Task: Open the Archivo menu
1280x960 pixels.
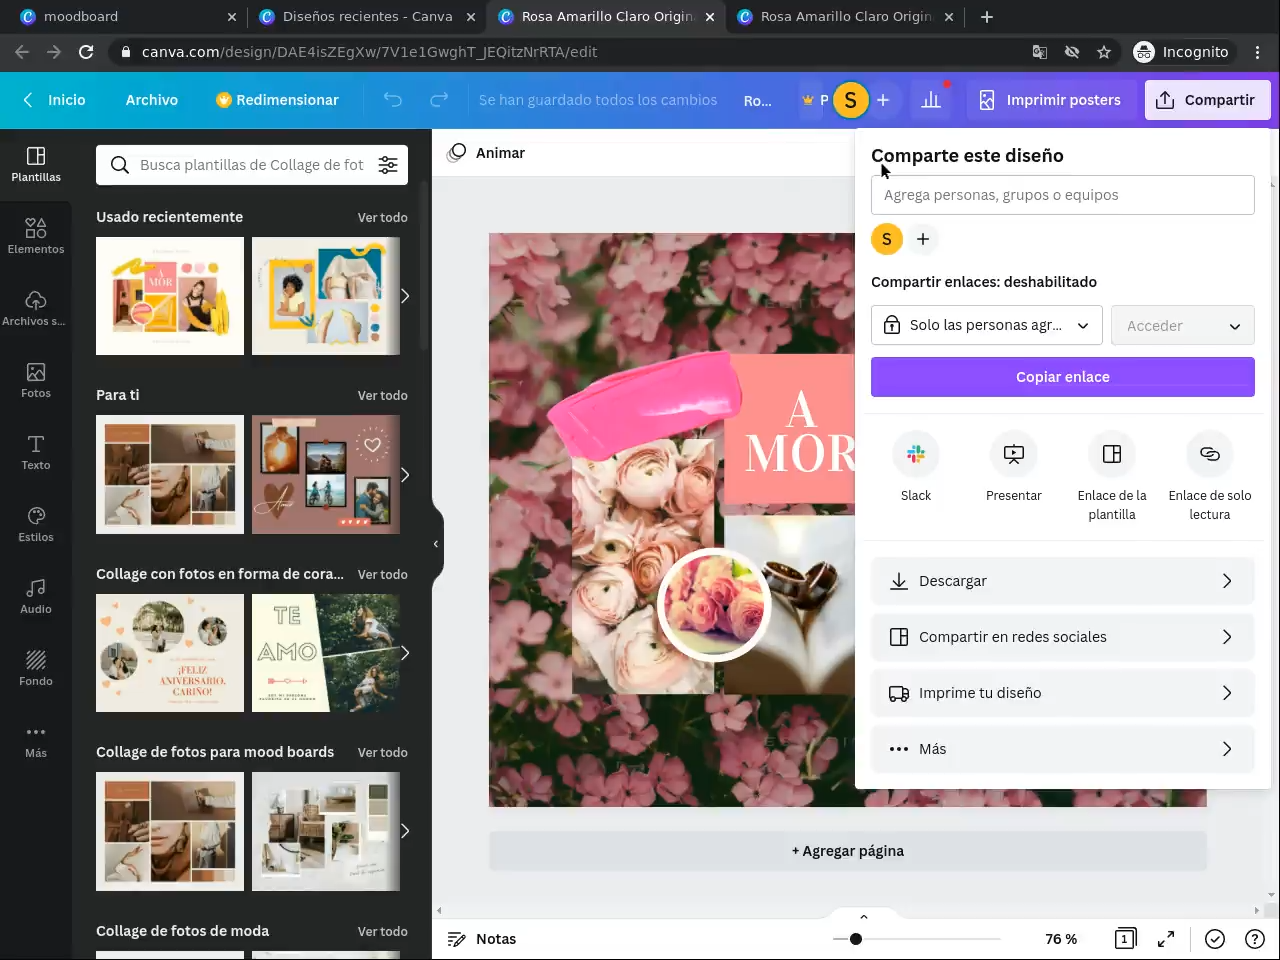Action: tap(152, 100)
